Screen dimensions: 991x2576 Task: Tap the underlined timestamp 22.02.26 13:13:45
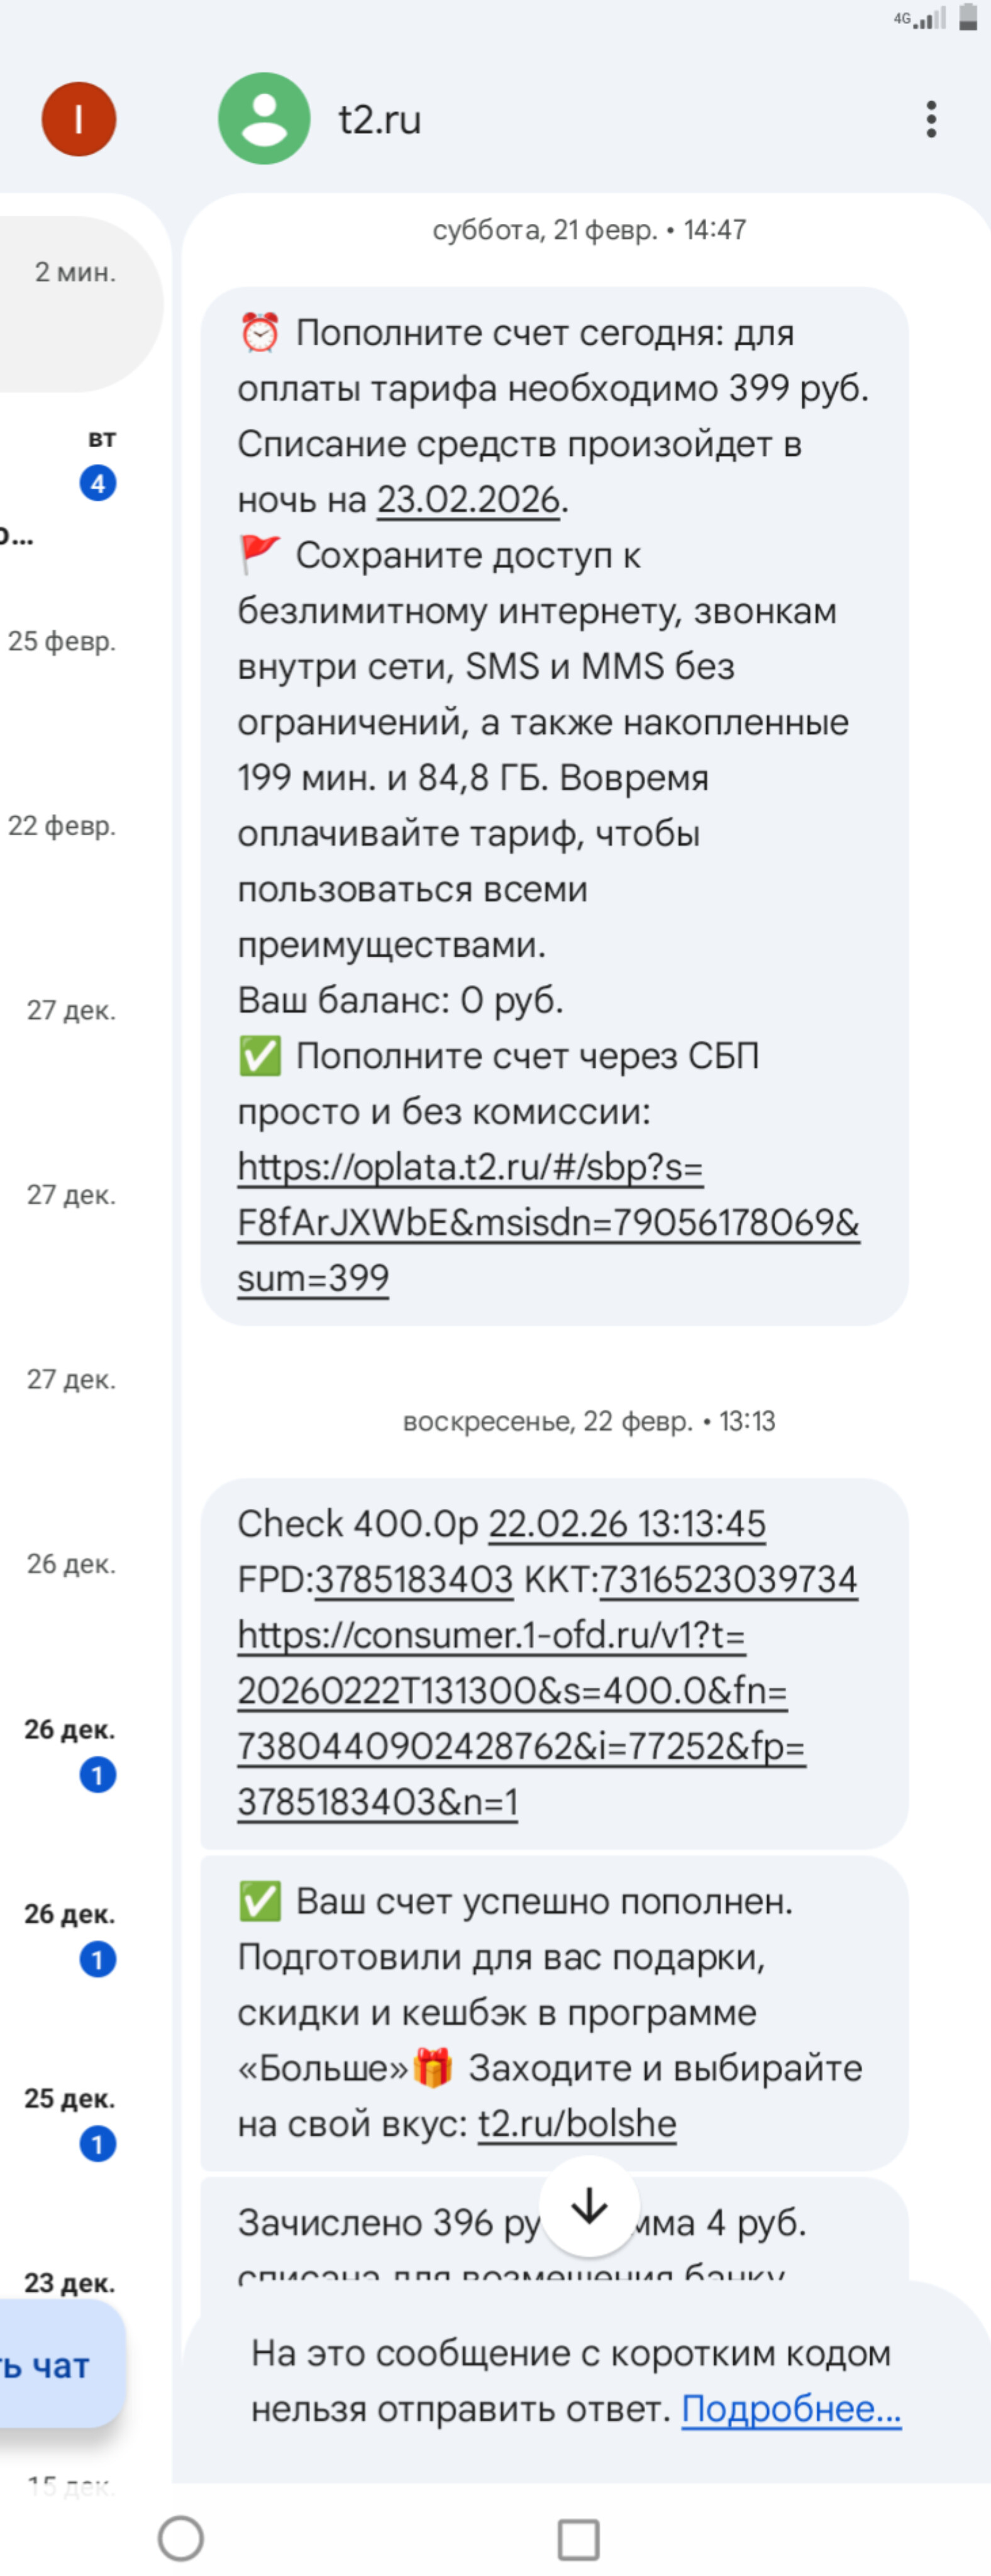626,1524
